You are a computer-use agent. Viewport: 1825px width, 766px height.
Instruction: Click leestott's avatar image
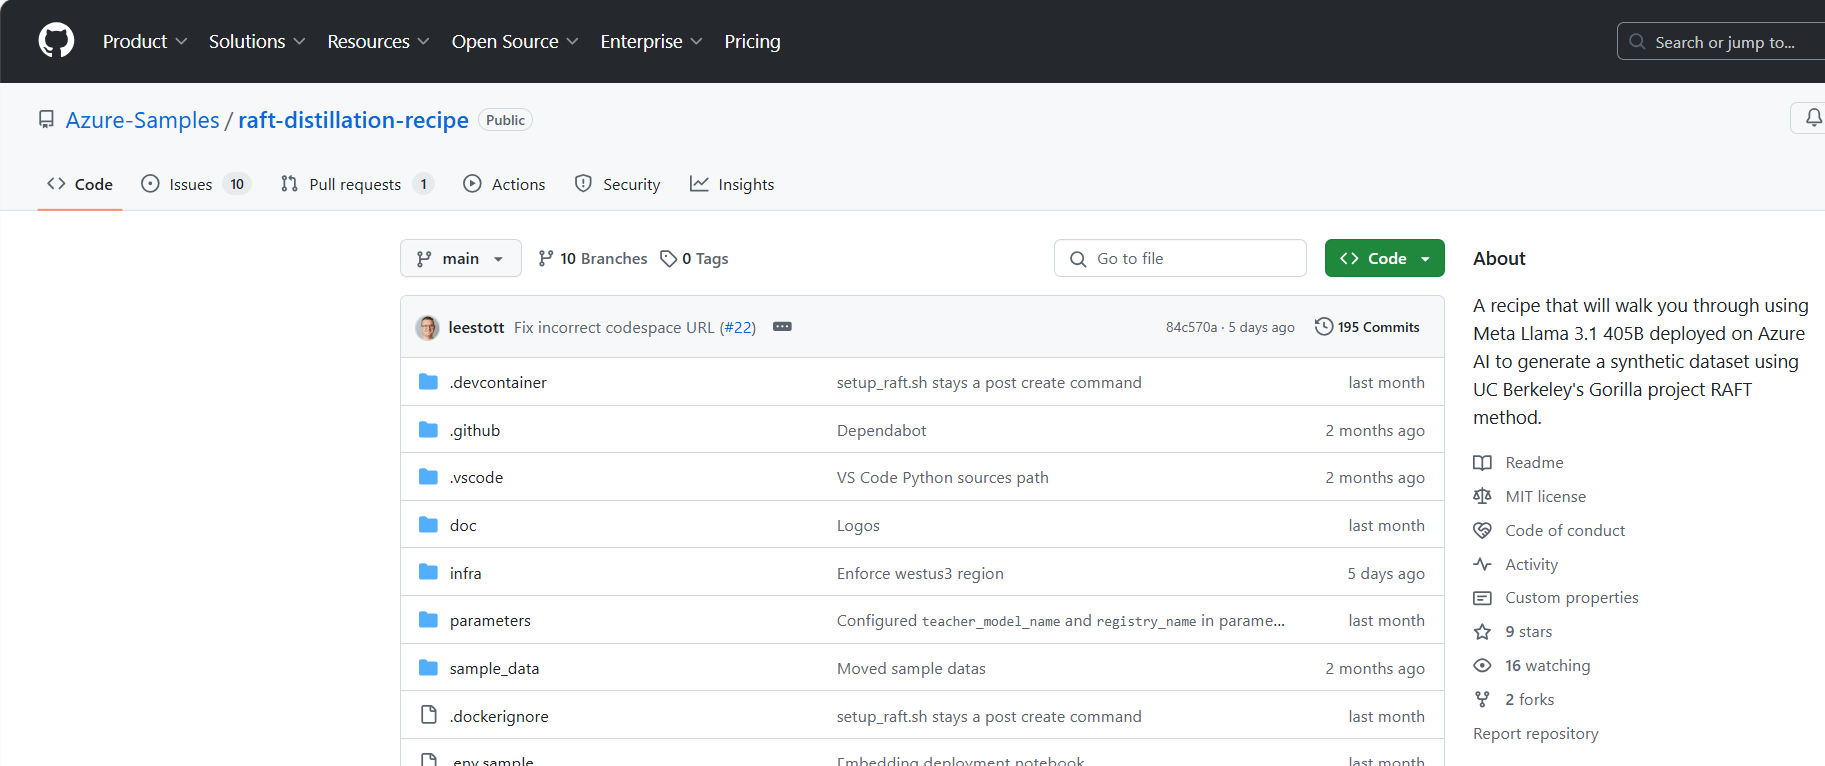[x=428, y=327]
